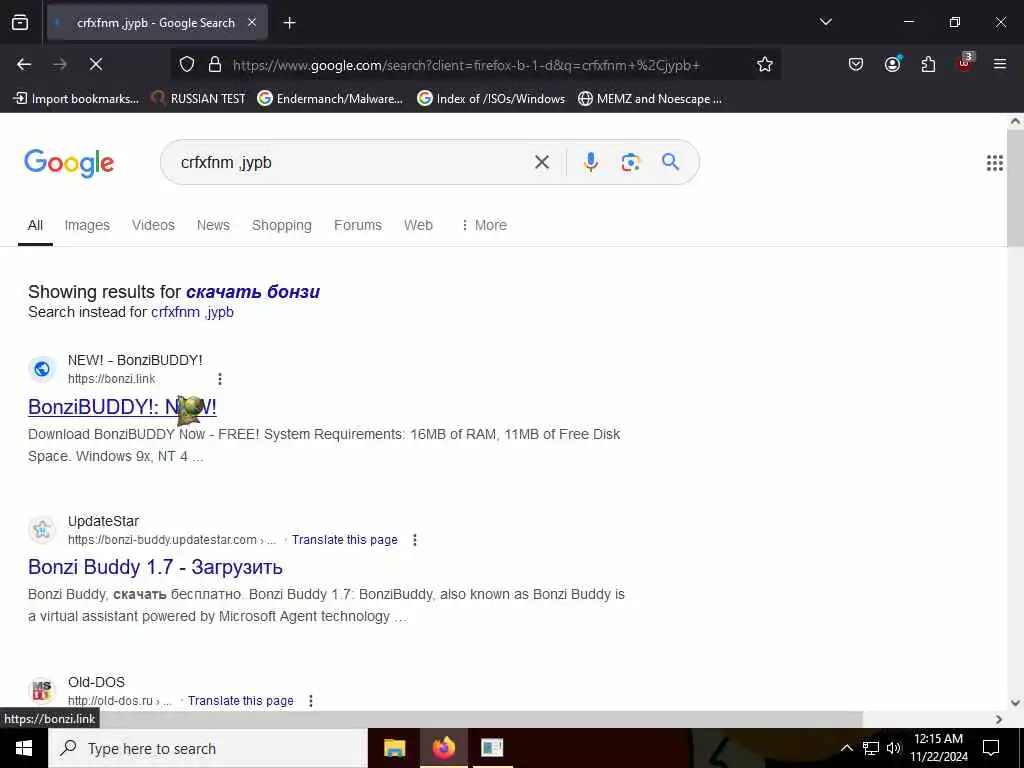Open MEMZ and Noescape bookmark
The height and width of the screenshot is (768, 1024).
click(x=650, y=99)
